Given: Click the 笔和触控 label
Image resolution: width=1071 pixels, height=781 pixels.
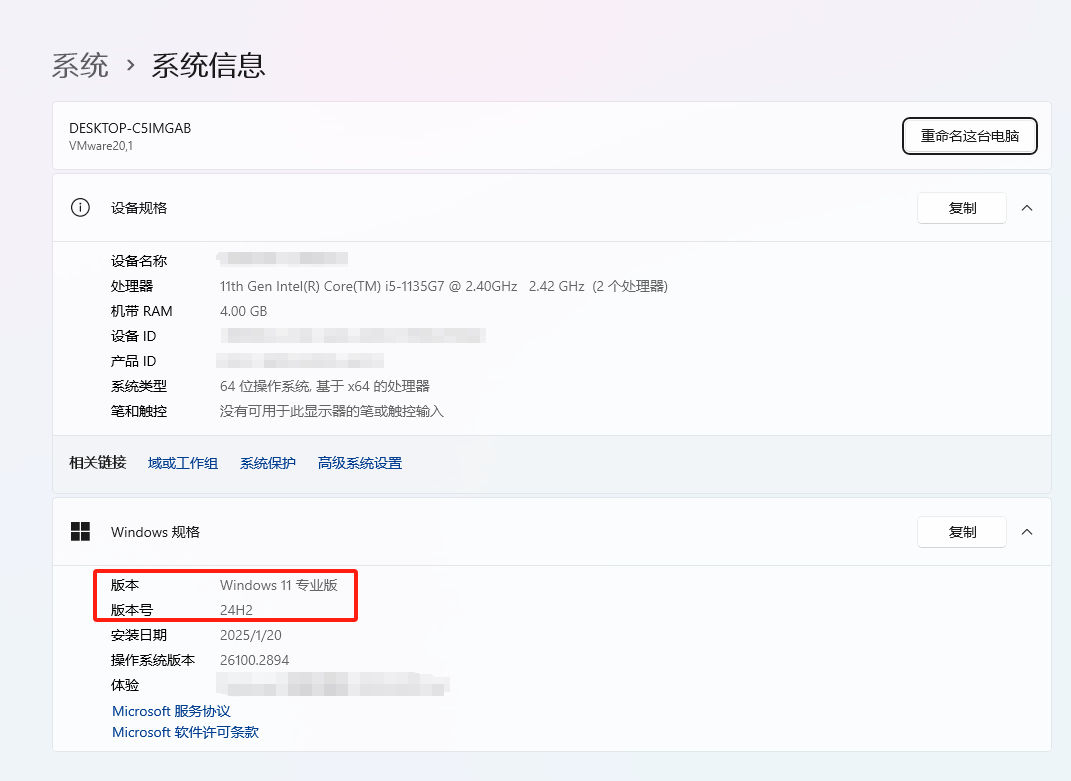Looking at the screenshot, I should [x=139, y=411].
